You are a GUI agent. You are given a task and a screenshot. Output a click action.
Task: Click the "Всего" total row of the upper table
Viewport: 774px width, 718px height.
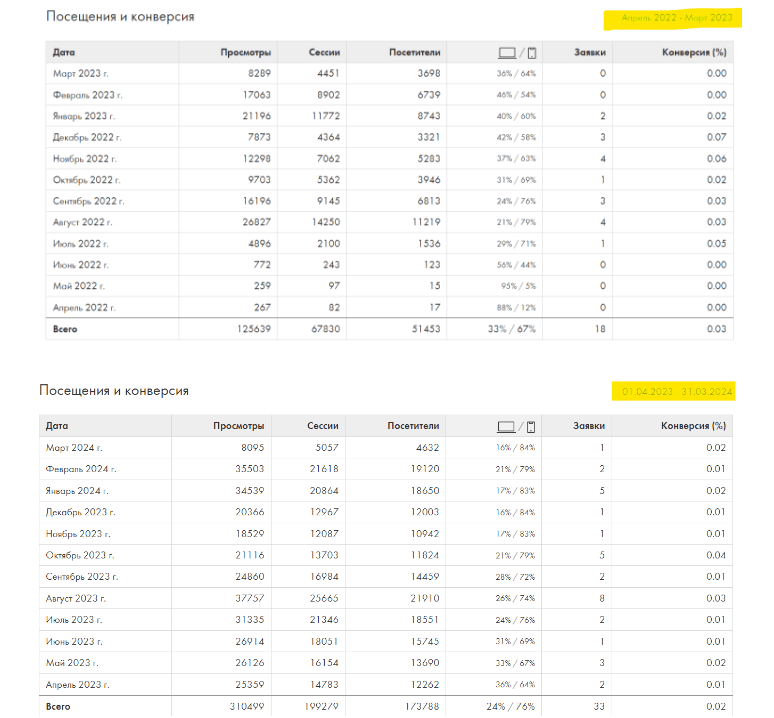click(x=66, y=328)
